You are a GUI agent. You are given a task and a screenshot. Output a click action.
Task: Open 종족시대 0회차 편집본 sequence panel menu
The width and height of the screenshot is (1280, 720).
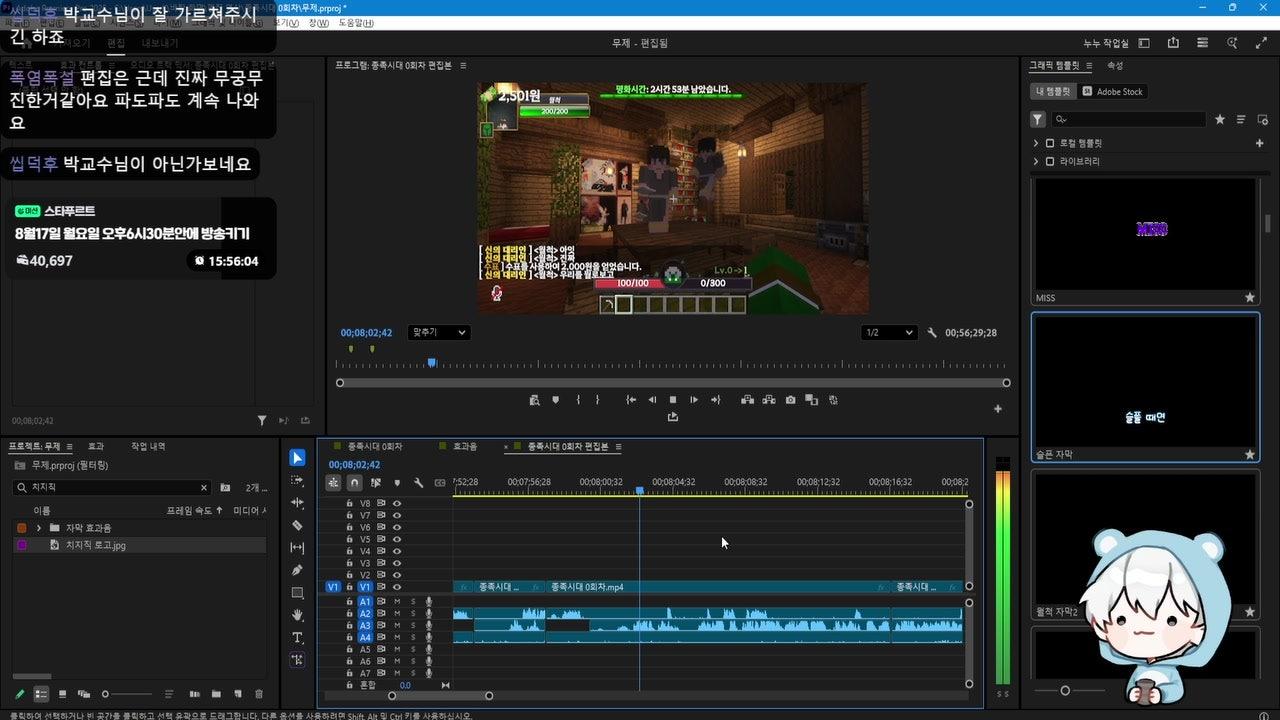619,447
